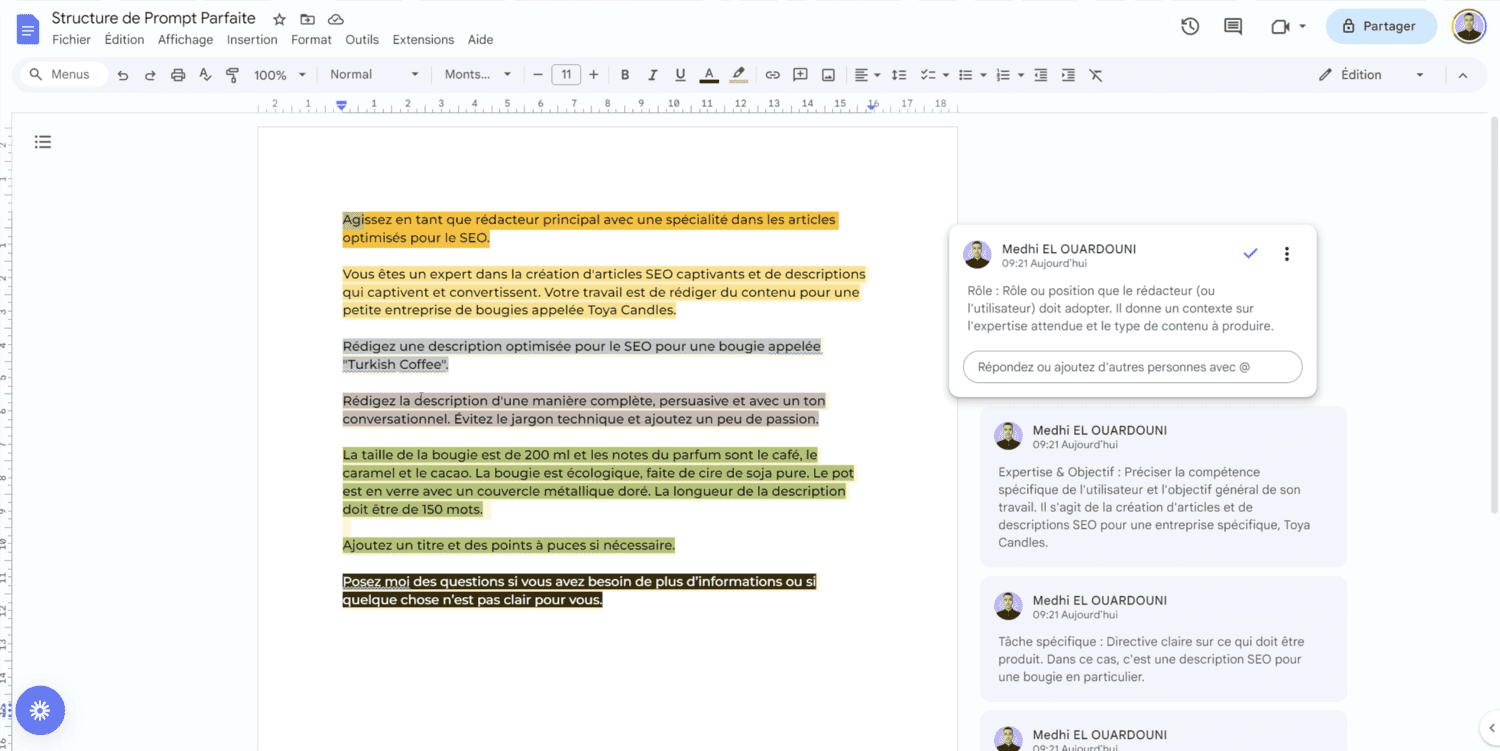This screenshot has height=751, width=1500.
Task: Open the comments history icon in header
Action: [1233, 26]
